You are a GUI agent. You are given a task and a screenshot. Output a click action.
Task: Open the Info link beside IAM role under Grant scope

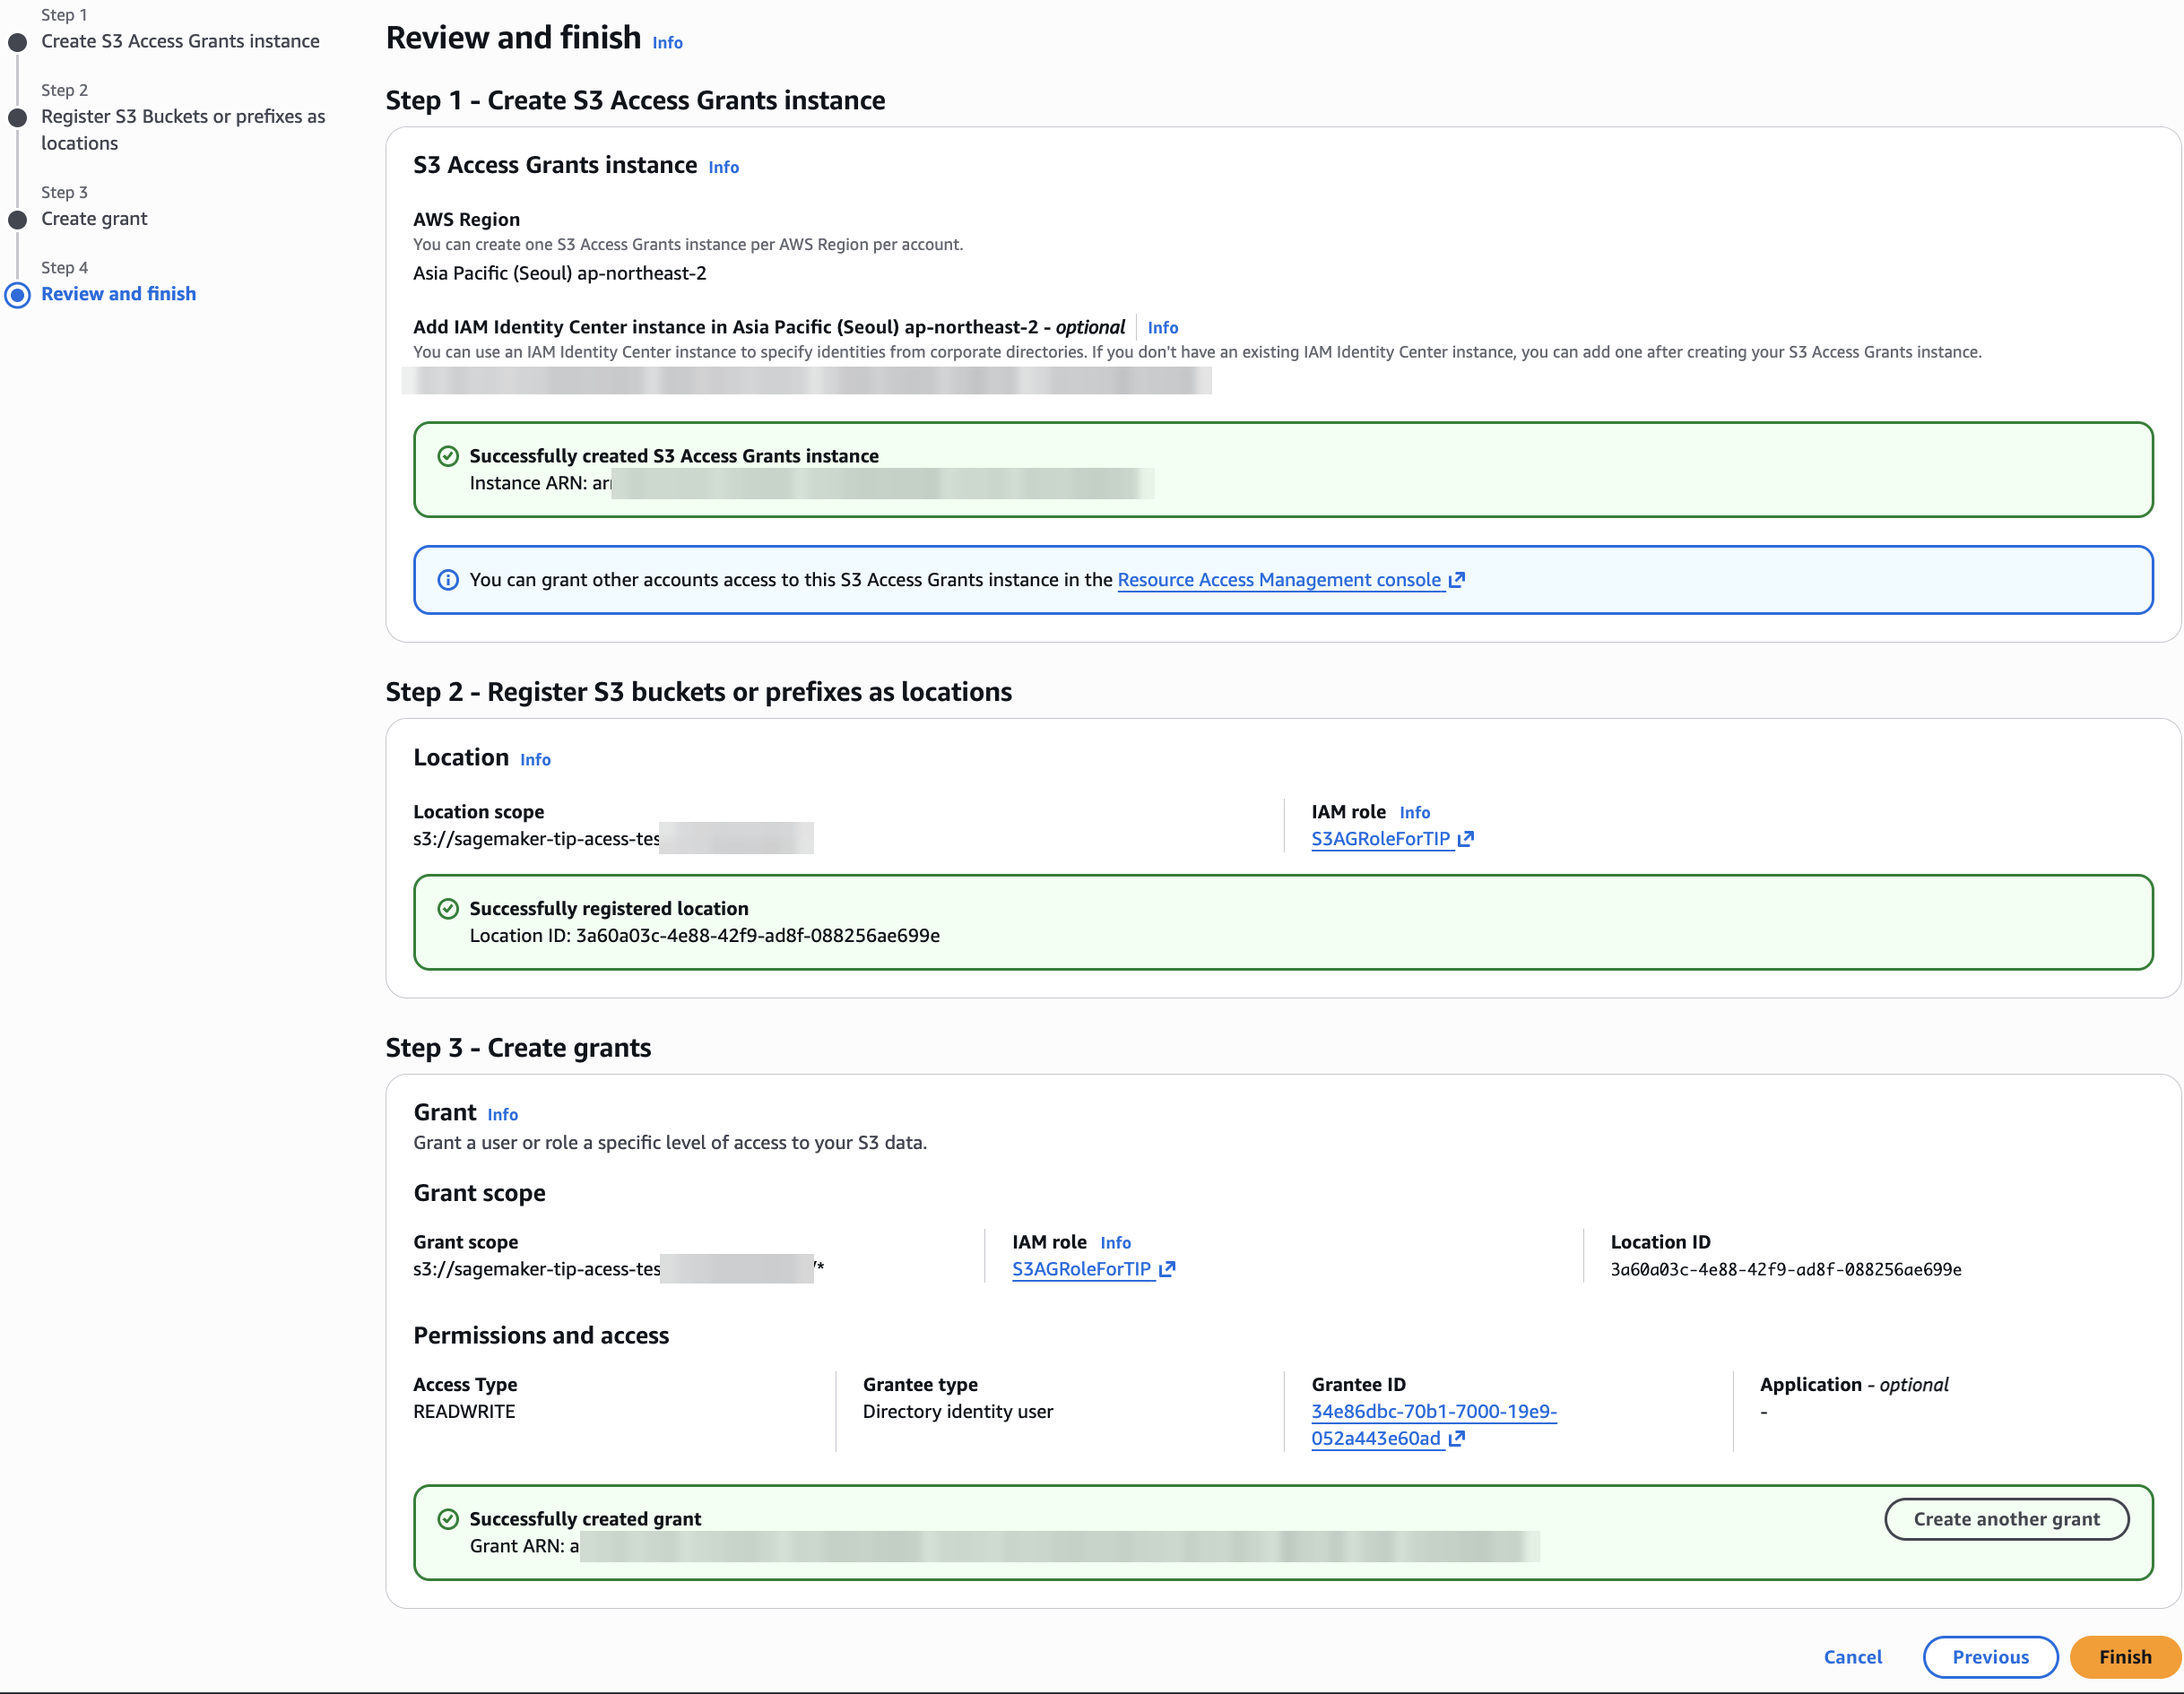1115,1243
